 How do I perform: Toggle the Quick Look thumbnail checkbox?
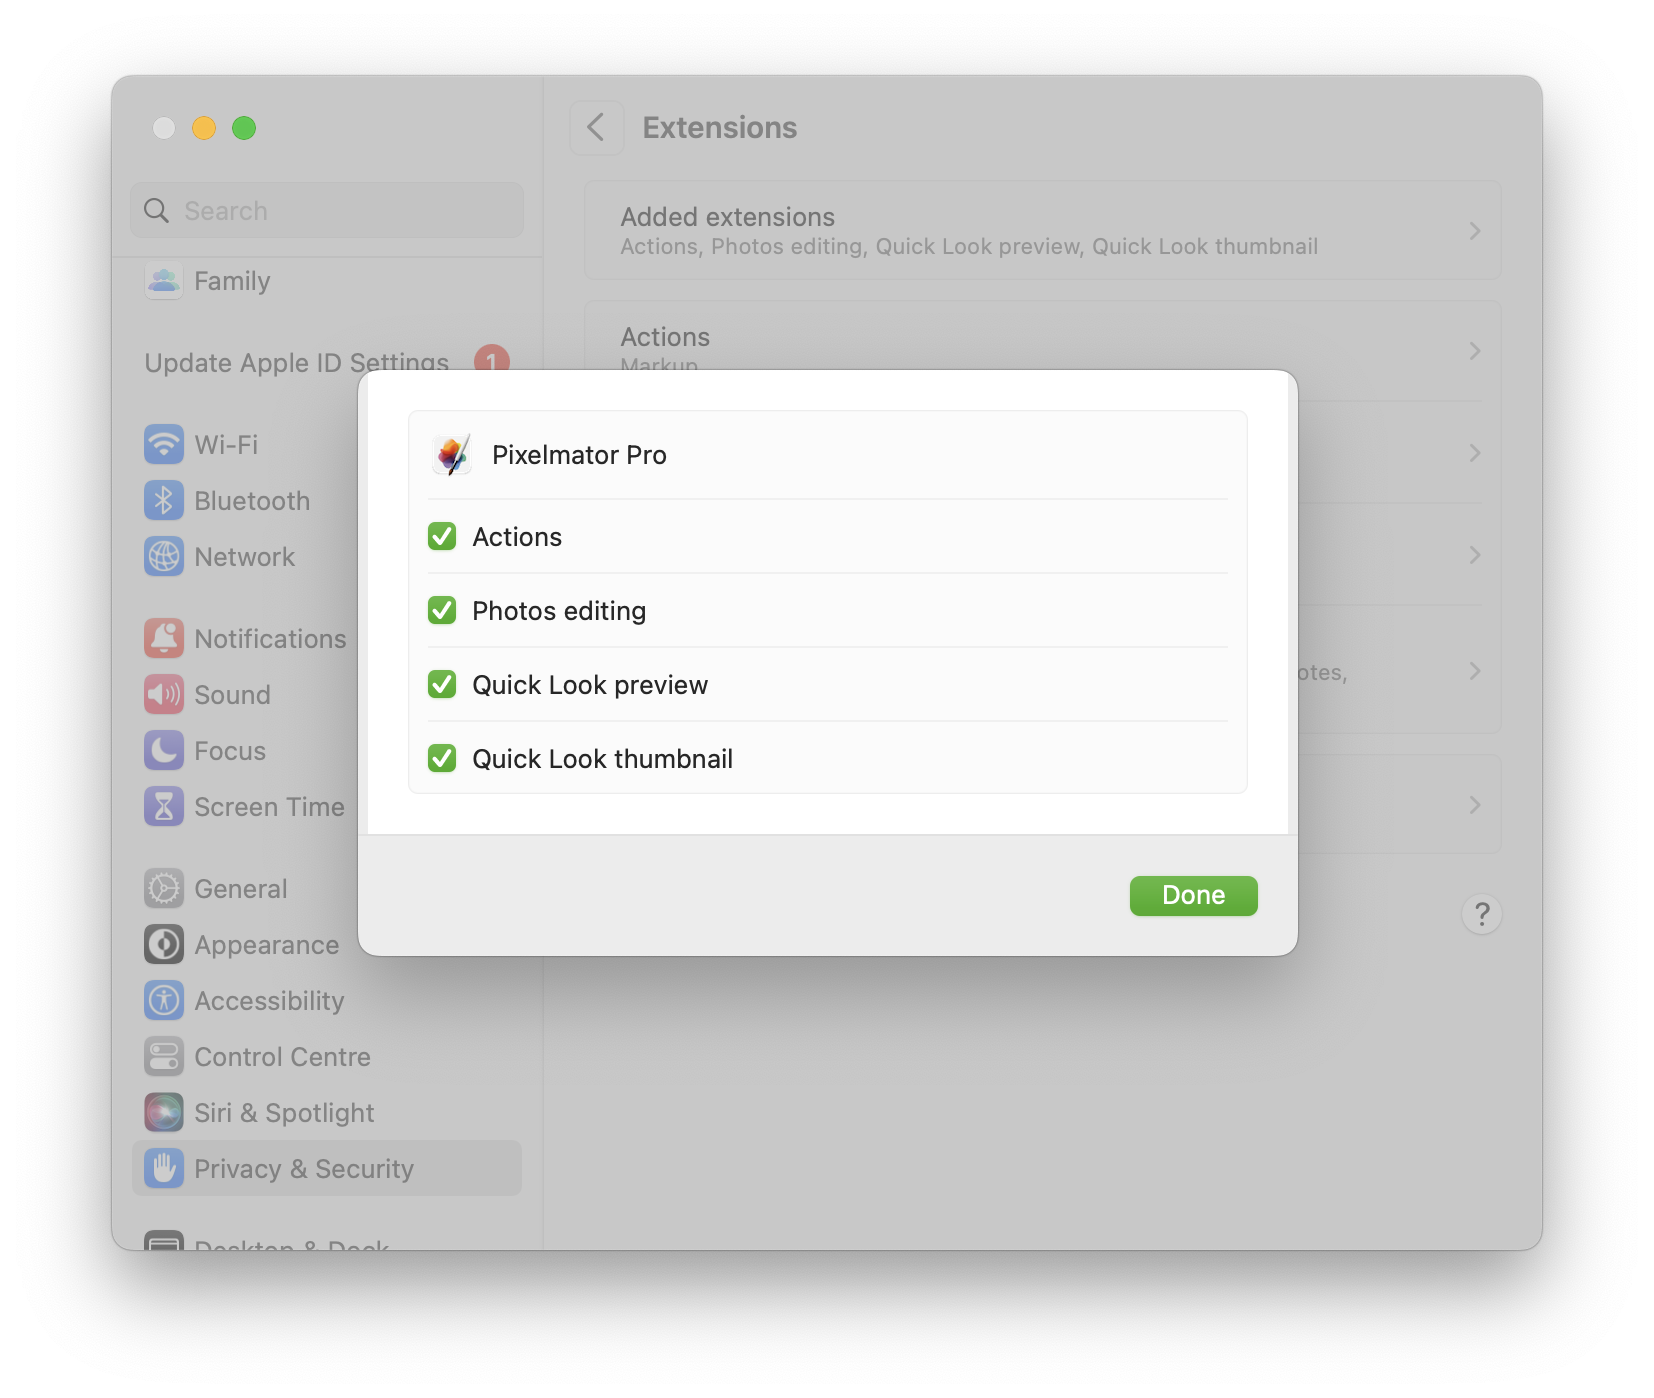(x=442, y=759)
